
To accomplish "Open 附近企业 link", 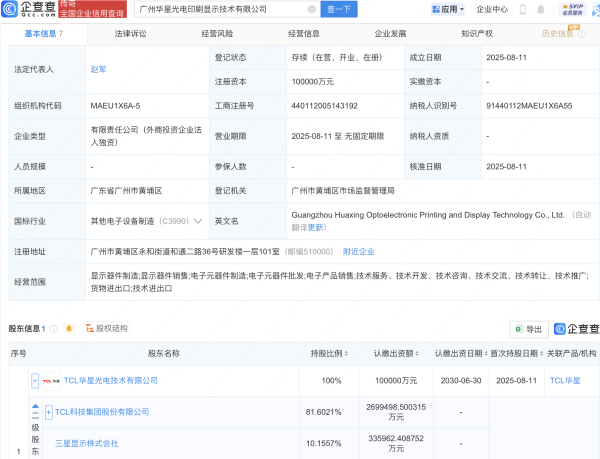I will 358,251.
